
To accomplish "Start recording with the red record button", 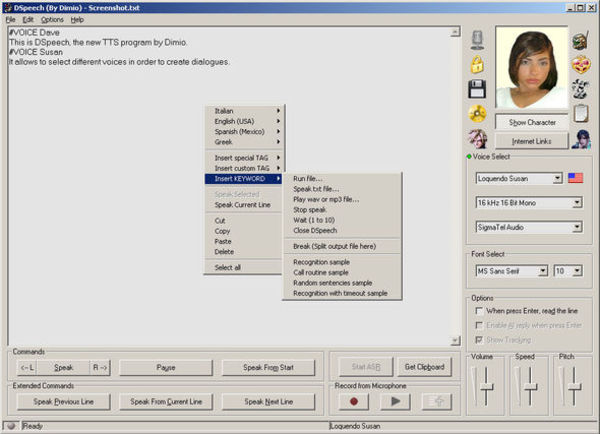I will tap(354, 401).
